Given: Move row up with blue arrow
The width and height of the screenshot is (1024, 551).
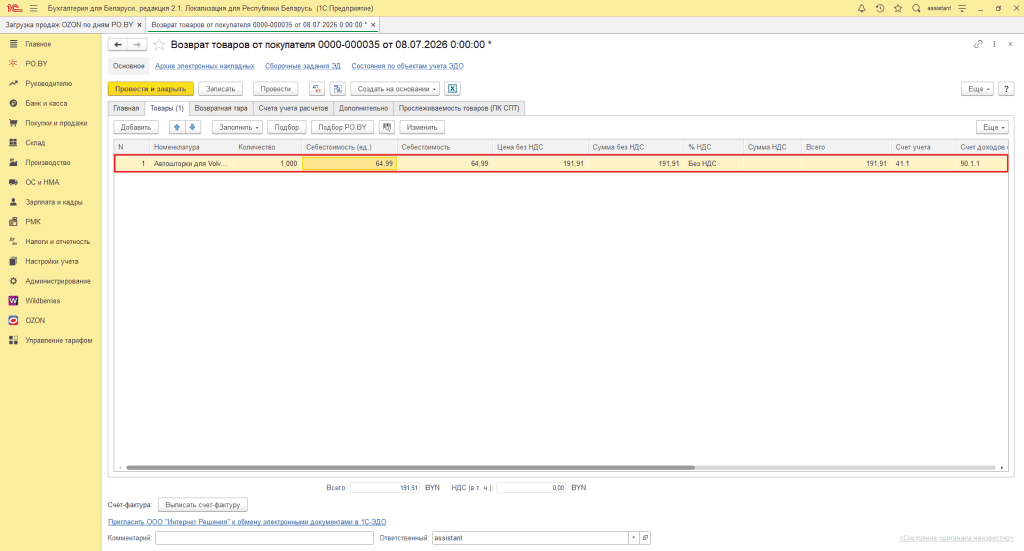Looking at the screenshot, I should tap(176, 127).
